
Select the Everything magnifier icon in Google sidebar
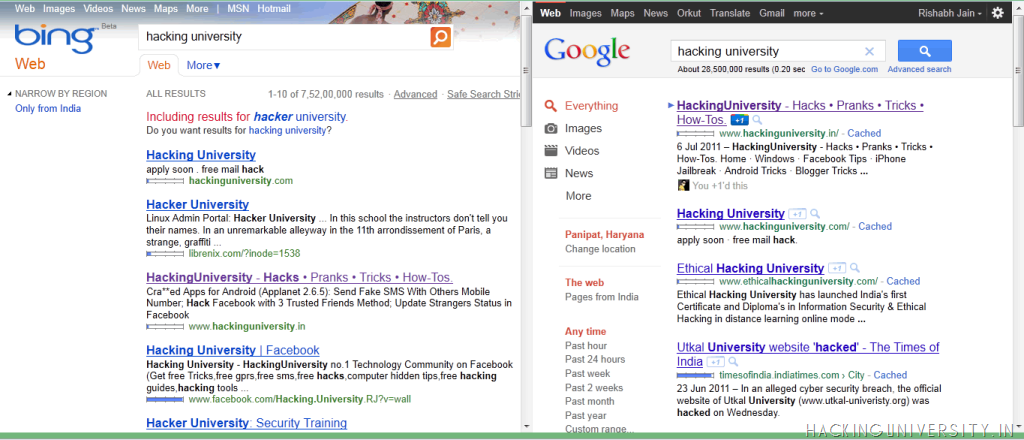[x=551, y=106]
